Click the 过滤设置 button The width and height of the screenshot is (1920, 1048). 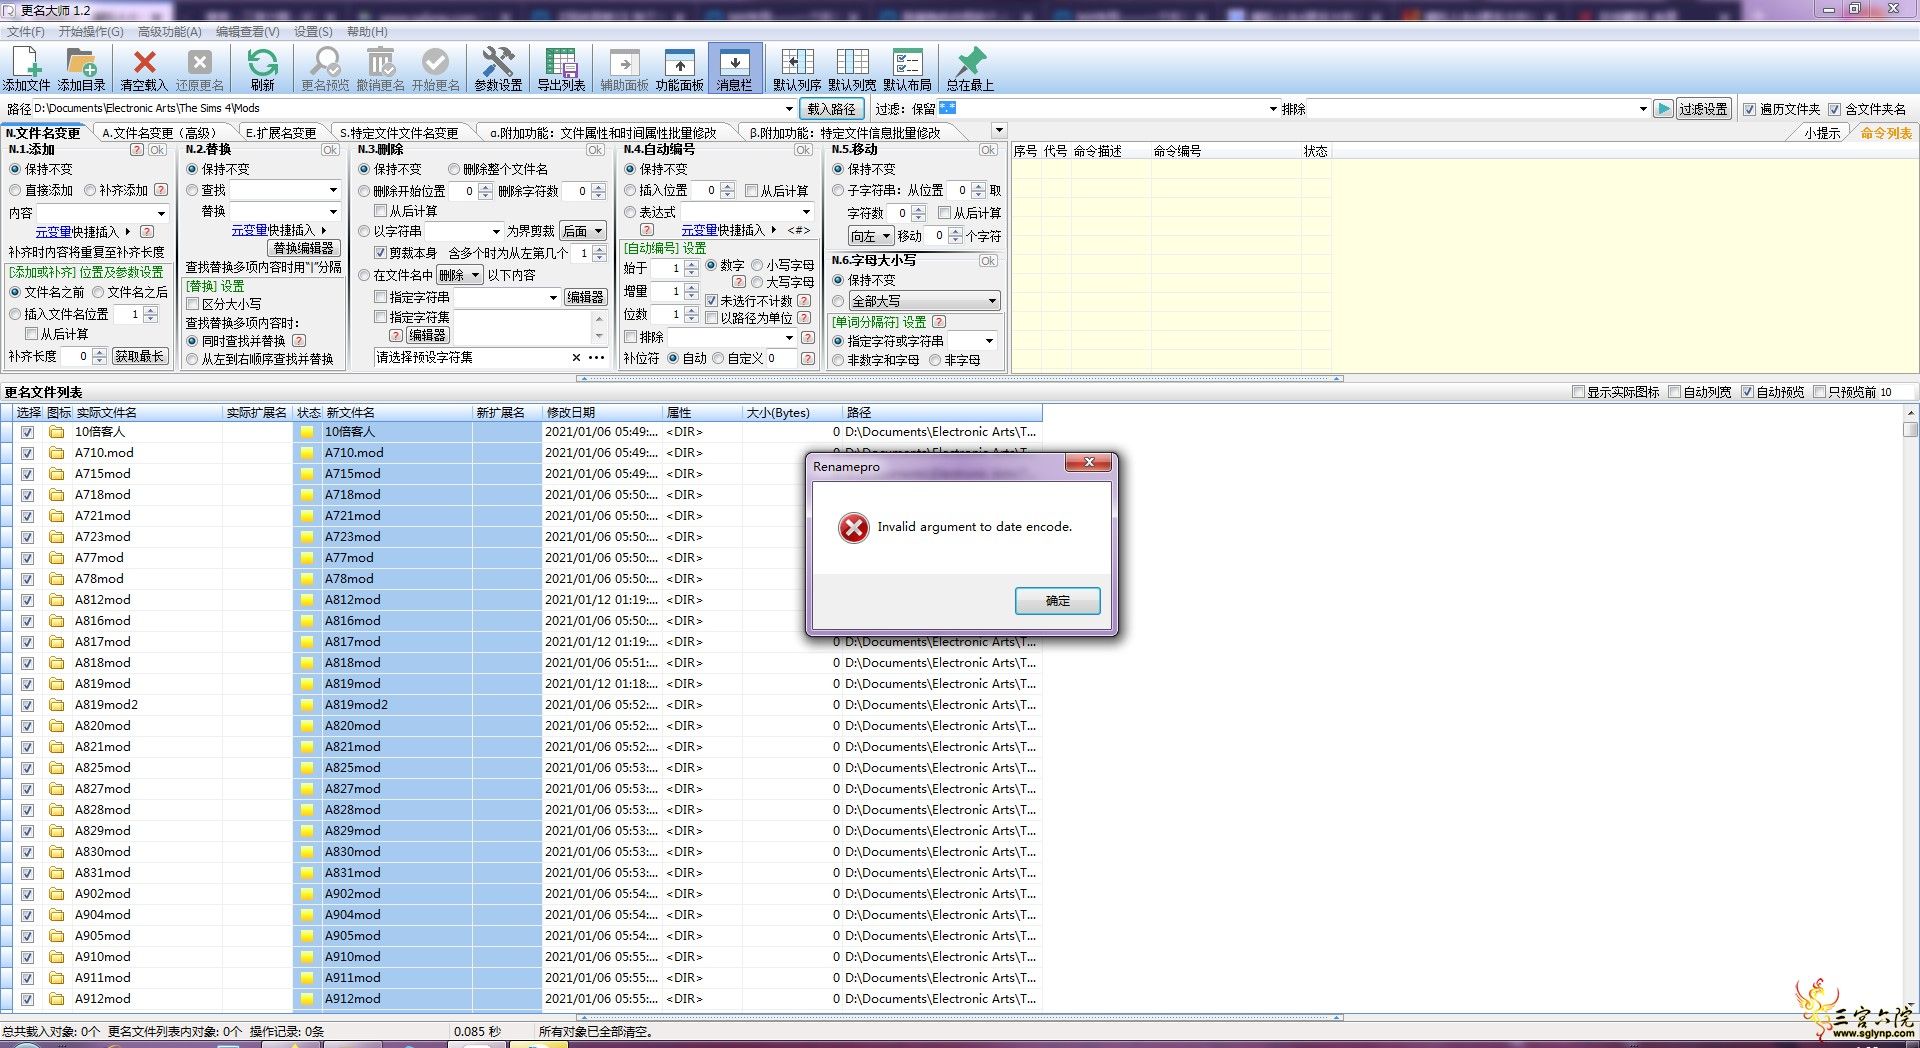point(1703,109)
